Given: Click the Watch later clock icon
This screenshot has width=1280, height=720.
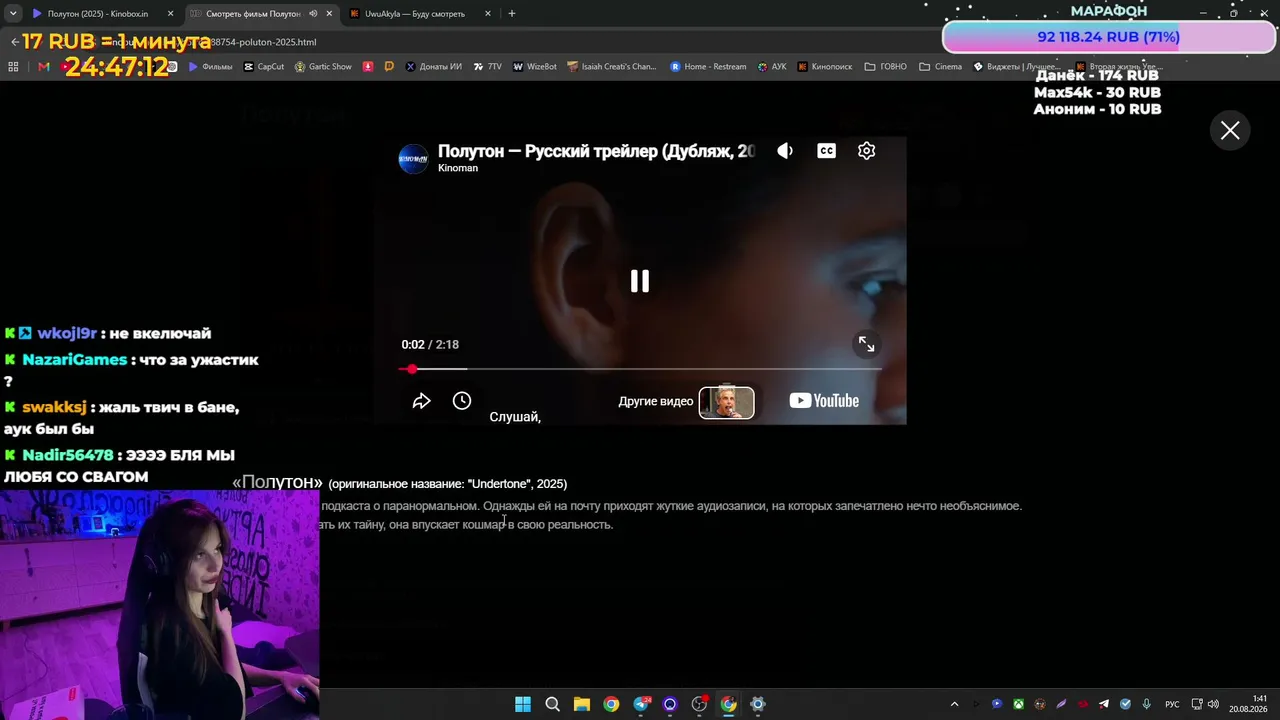Looking at the screenshot, I should coord(462,401).
